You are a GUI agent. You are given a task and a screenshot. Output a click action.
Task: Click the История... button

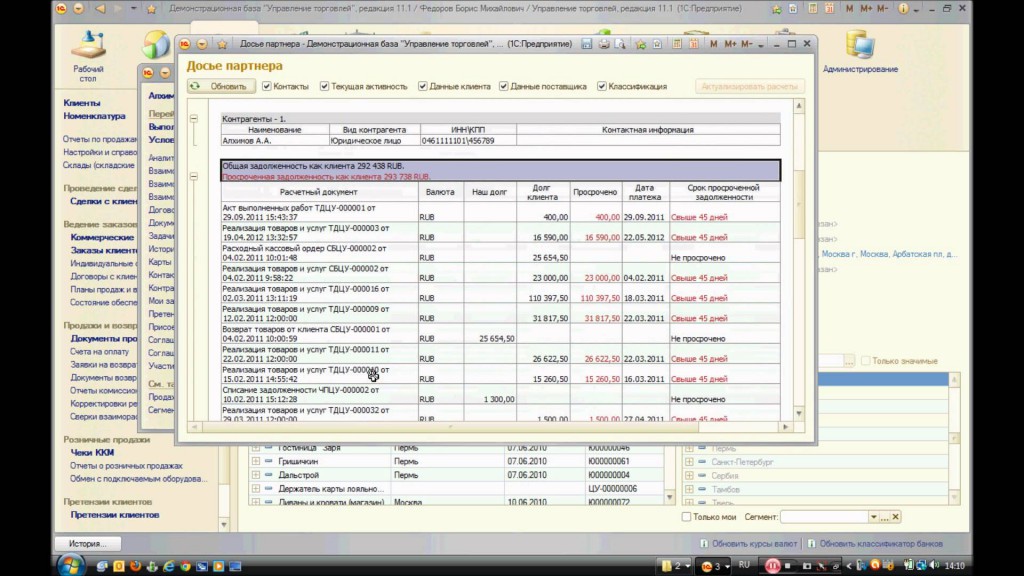point(88,543)
